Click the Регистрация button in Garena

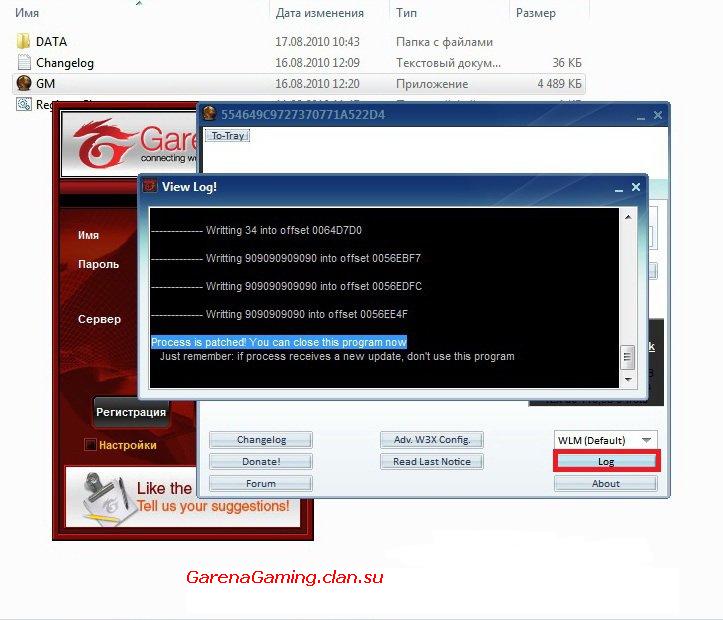click(131, 412)
